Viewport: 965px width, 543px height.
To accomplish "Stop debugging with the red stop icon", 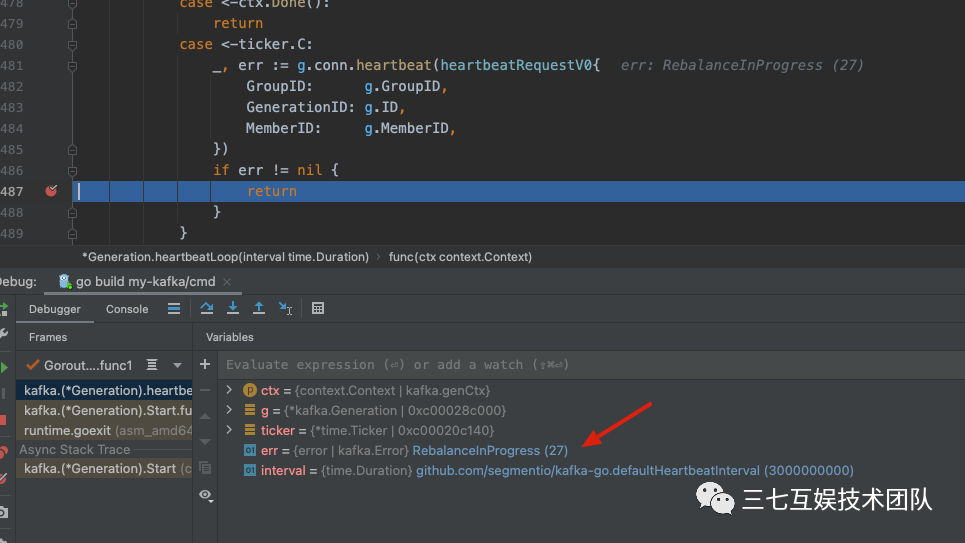I will [x=3, y=420].
